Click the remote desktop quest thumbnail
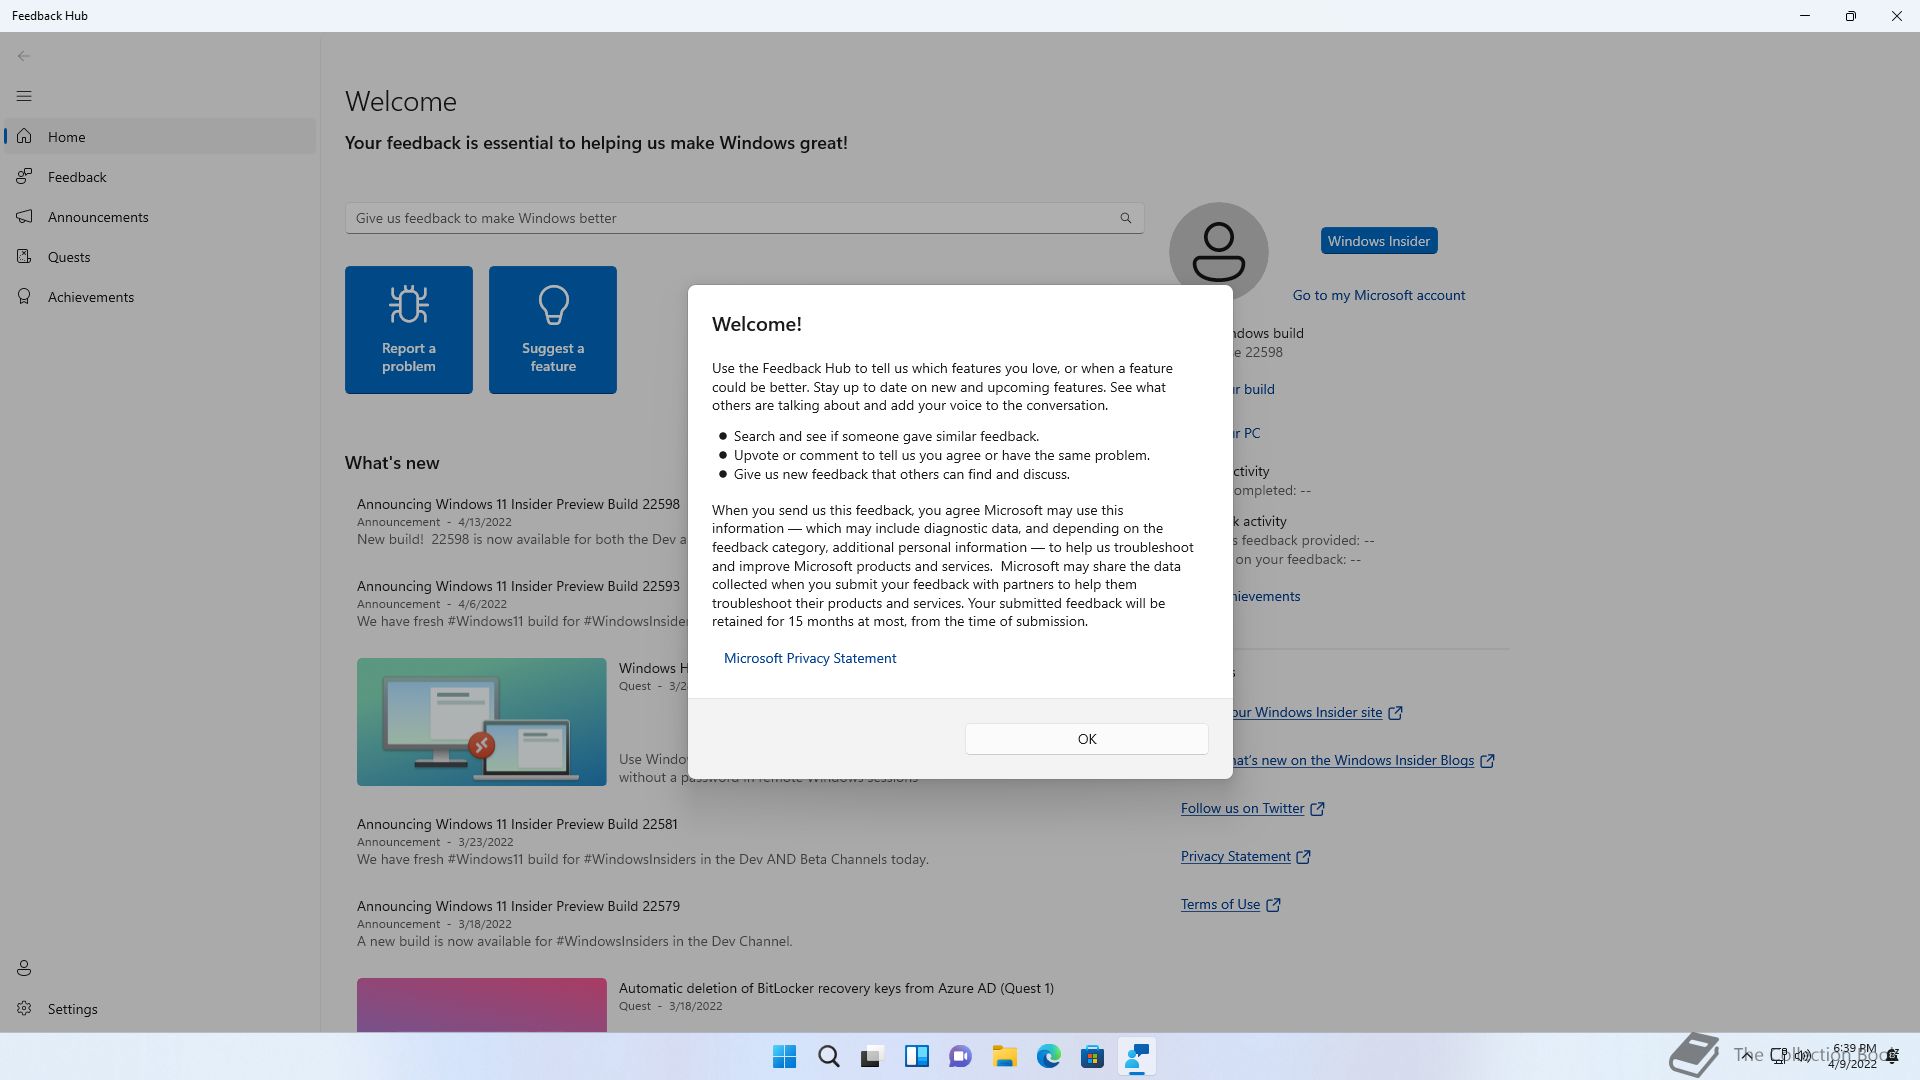This screenshot has width=1920, height=1080. pos(482,722)
